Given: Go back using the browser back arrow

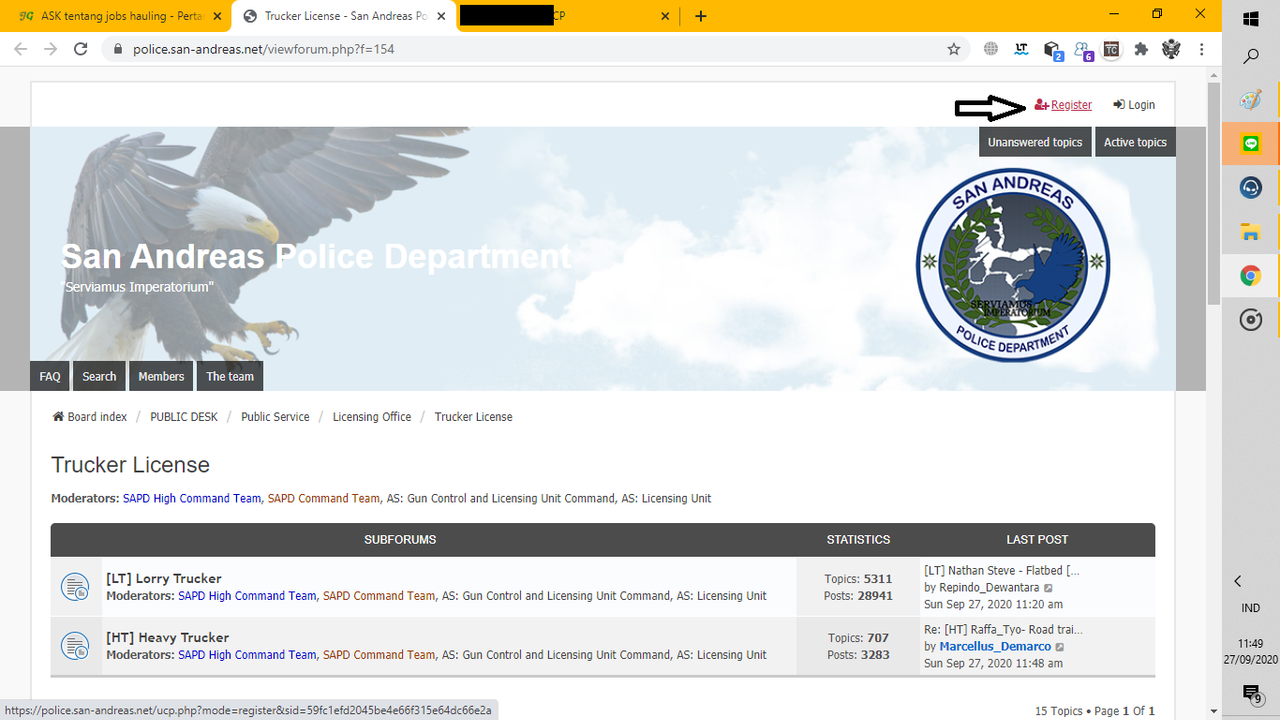Looking at the screenshot, I should (x=21, y=49).
